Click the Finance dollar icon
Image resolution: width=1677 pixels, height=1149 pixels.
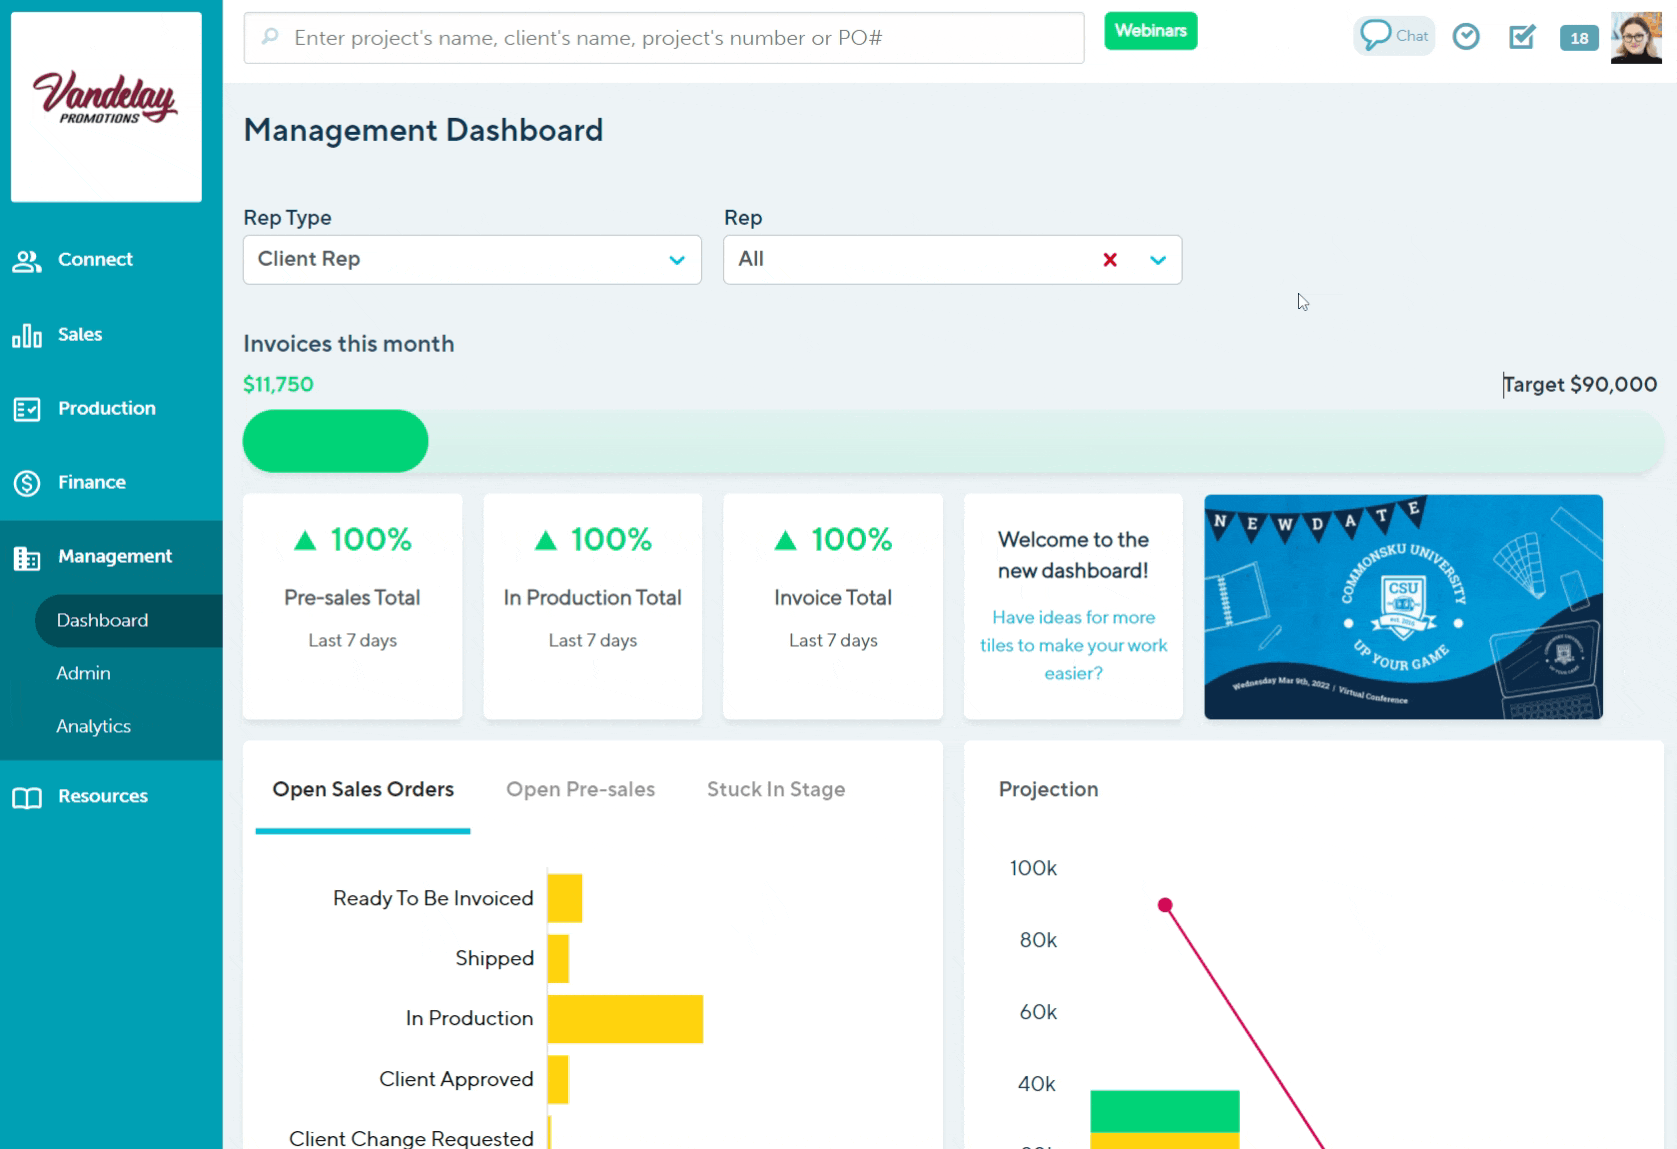pos(27,483)
